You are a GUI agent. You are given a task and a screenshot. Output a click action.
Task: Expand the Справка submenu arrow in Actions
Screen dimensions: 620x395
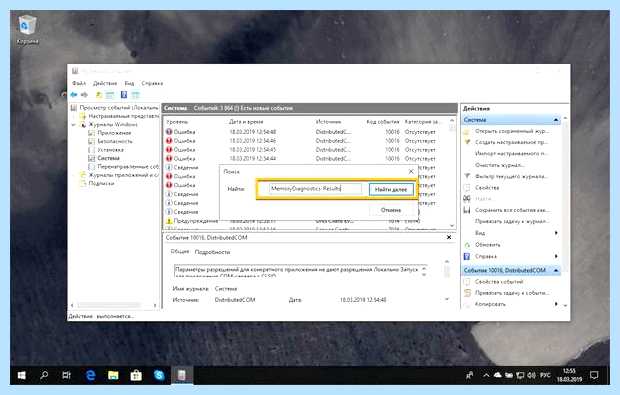tap(556, 256)
